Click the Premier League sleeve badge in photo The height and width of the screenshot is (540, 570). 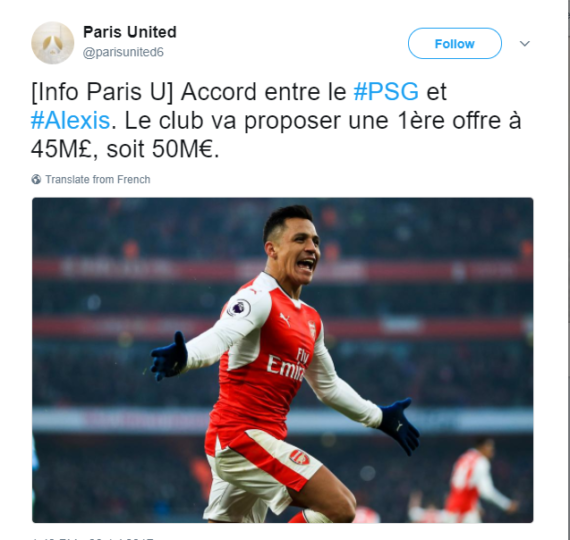[239, 308]
